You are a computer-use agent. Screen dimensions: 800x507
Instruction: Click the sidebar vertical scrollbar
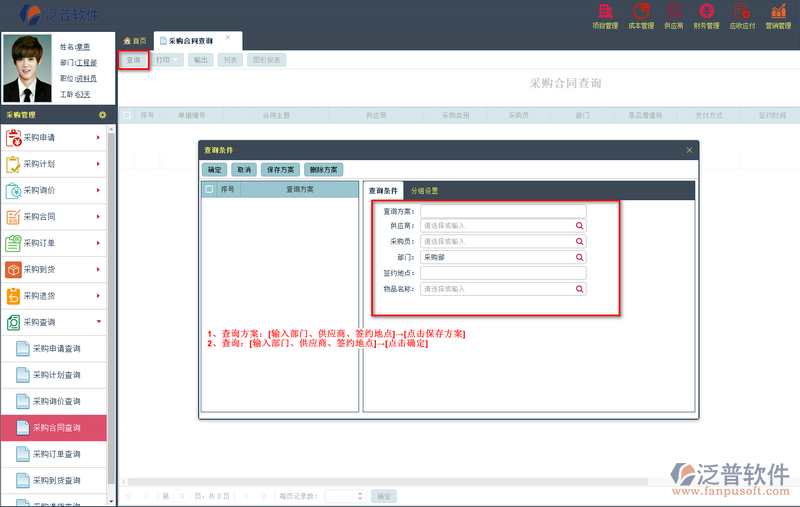tap(111, 309)
